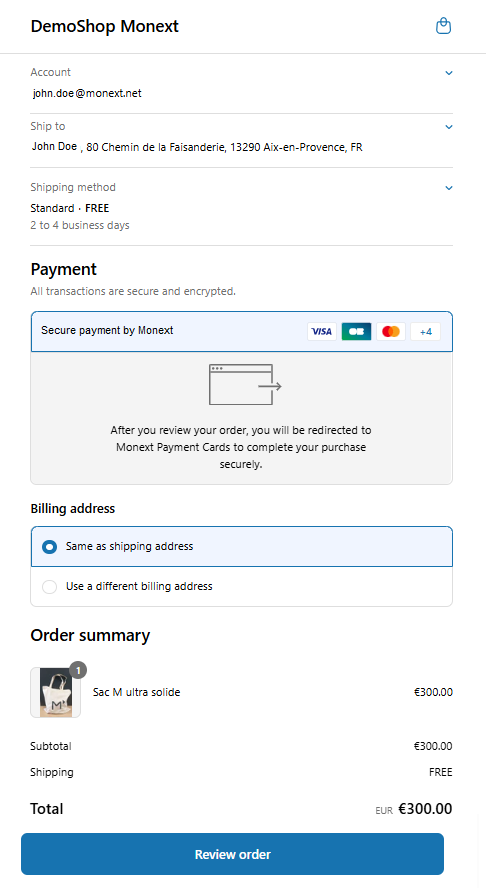
Task: Select the Secure payment by Monext option
Action: [241, 331]
